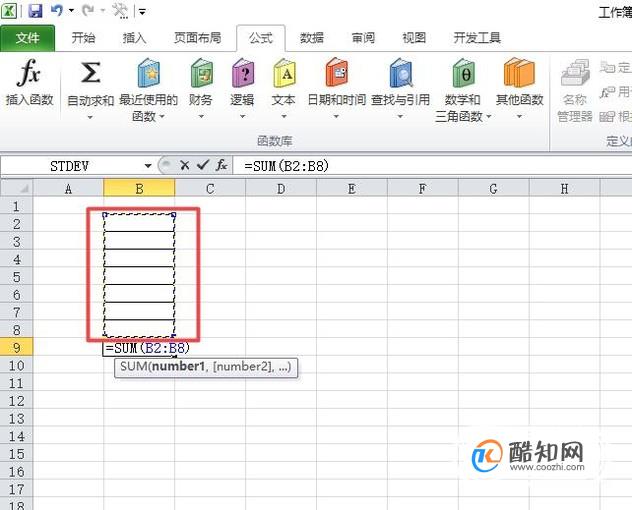Open the More Functions (其他函数) dropdown

520,90
